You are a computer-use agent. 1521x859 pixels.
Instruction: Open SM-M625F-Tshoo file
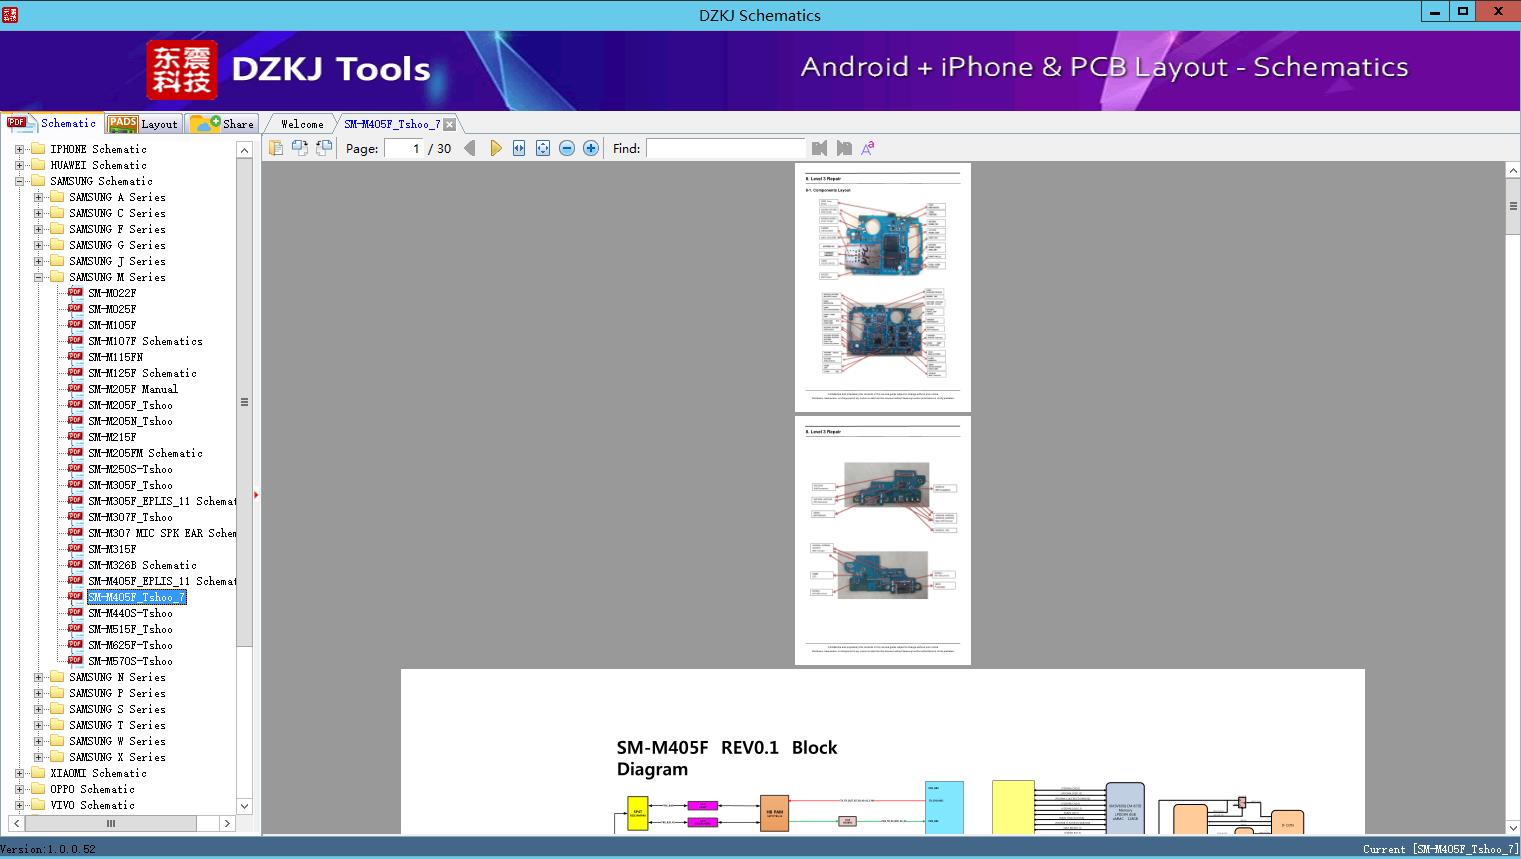[x=130, y=645]
